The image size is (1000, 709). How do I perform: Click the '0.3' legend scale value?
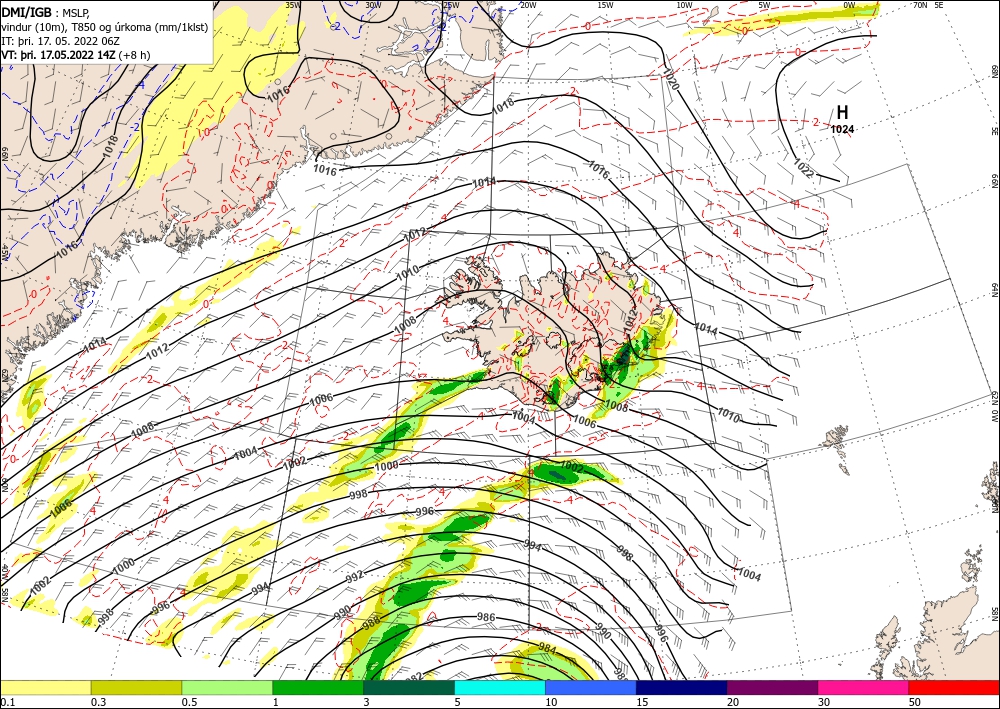tap(97, 702)
